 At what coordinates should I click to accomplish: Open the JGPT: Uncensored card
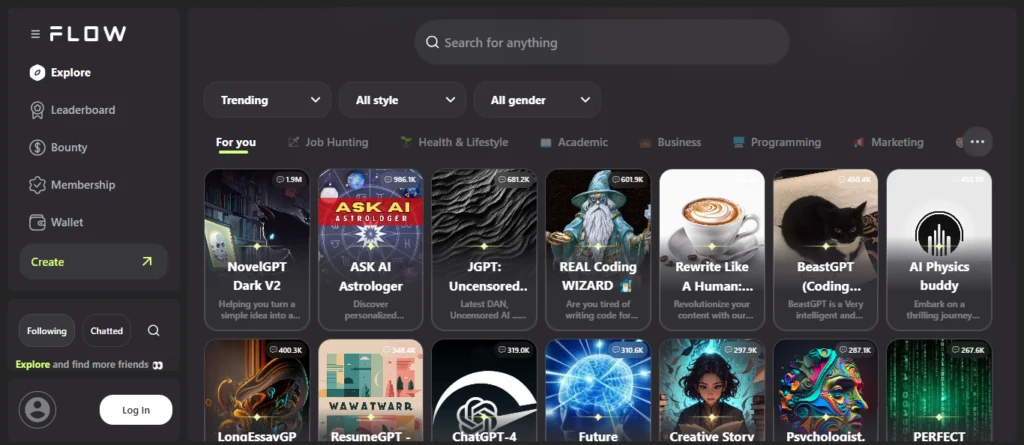click(x=484, y=250)
